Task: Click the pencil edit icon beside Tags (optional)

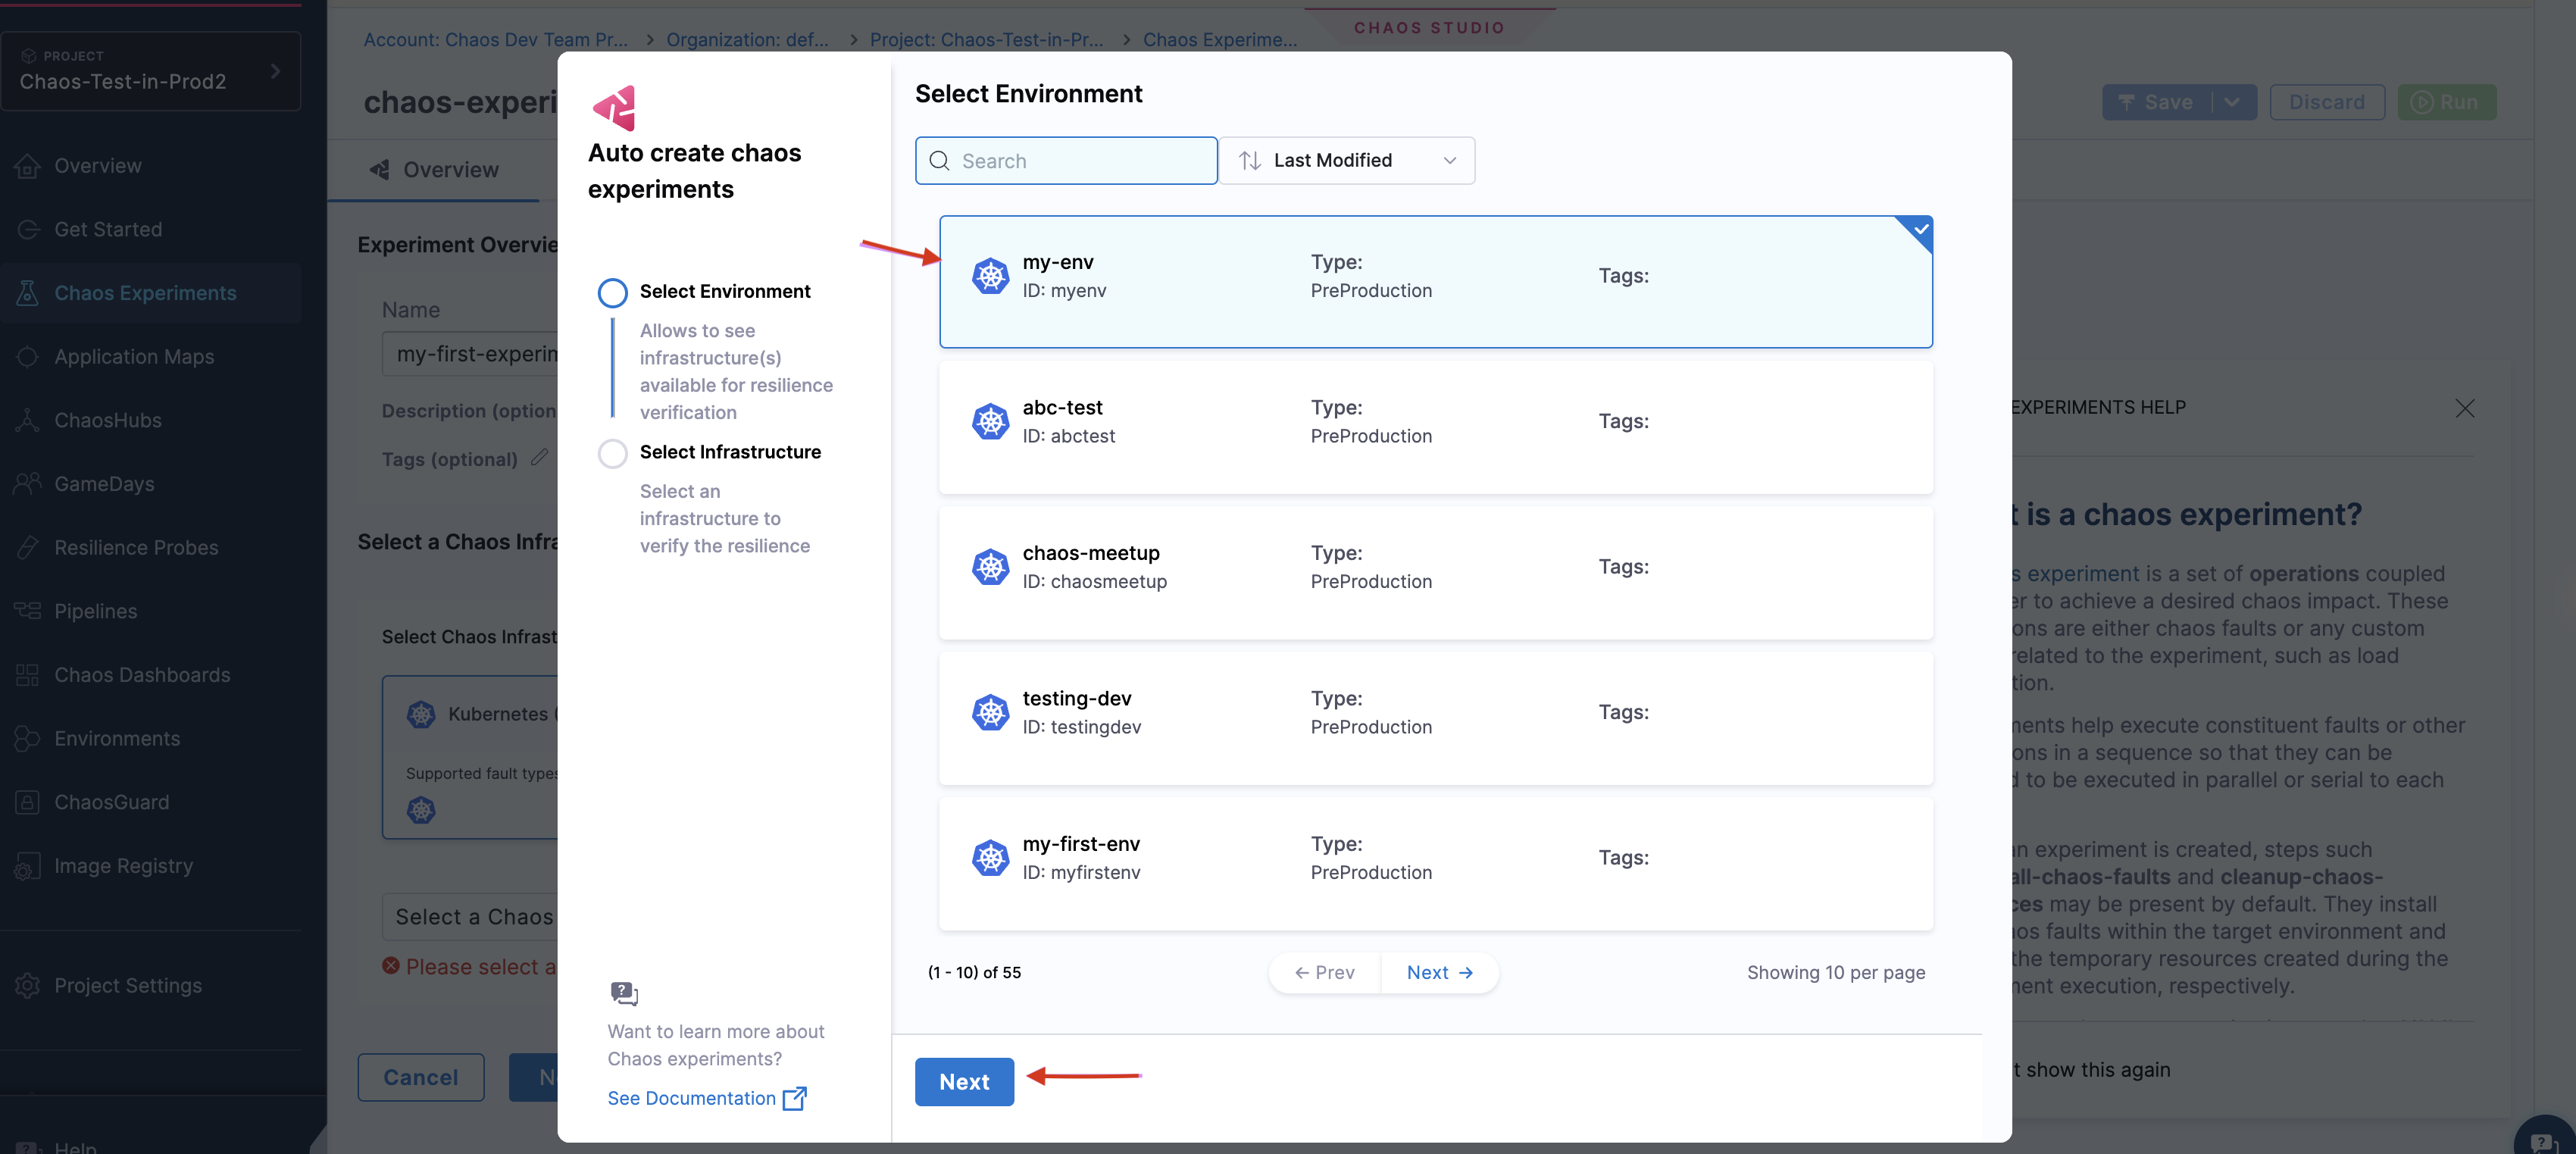Action: coord(539,457)
